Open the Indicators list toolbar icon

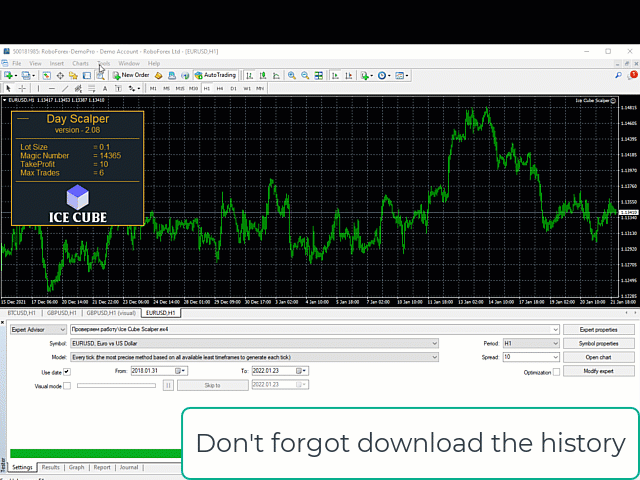(365, 76)
